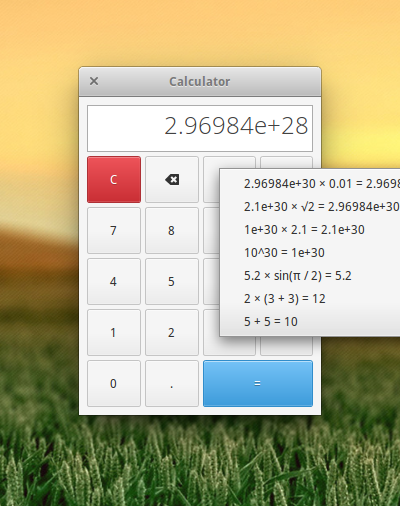Select history entry 2.96984e+30 × 0.01
This screenshot has height=506, width=400.
(310, 184)
